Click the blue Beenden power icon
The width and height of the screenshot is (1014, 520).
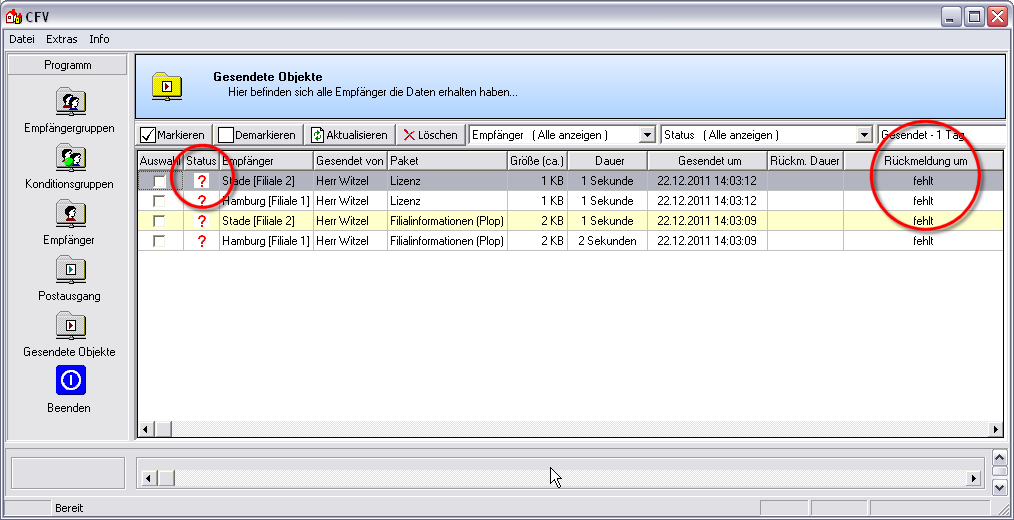pyautogui.click(x=69, y=380)
